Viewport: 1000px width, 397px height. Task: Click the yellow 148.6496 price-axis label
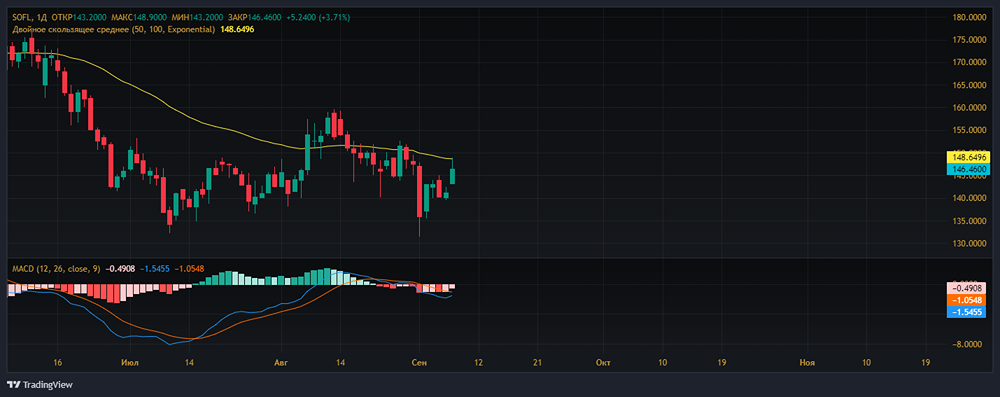pyautogui.click(x=969, y=157)
